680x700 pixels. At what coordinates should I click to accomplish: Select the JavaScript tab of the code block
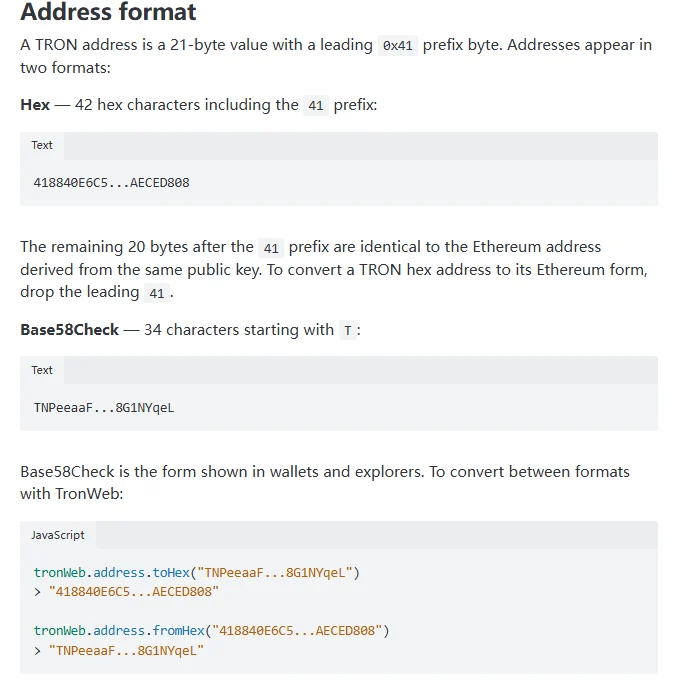(58, 535)
